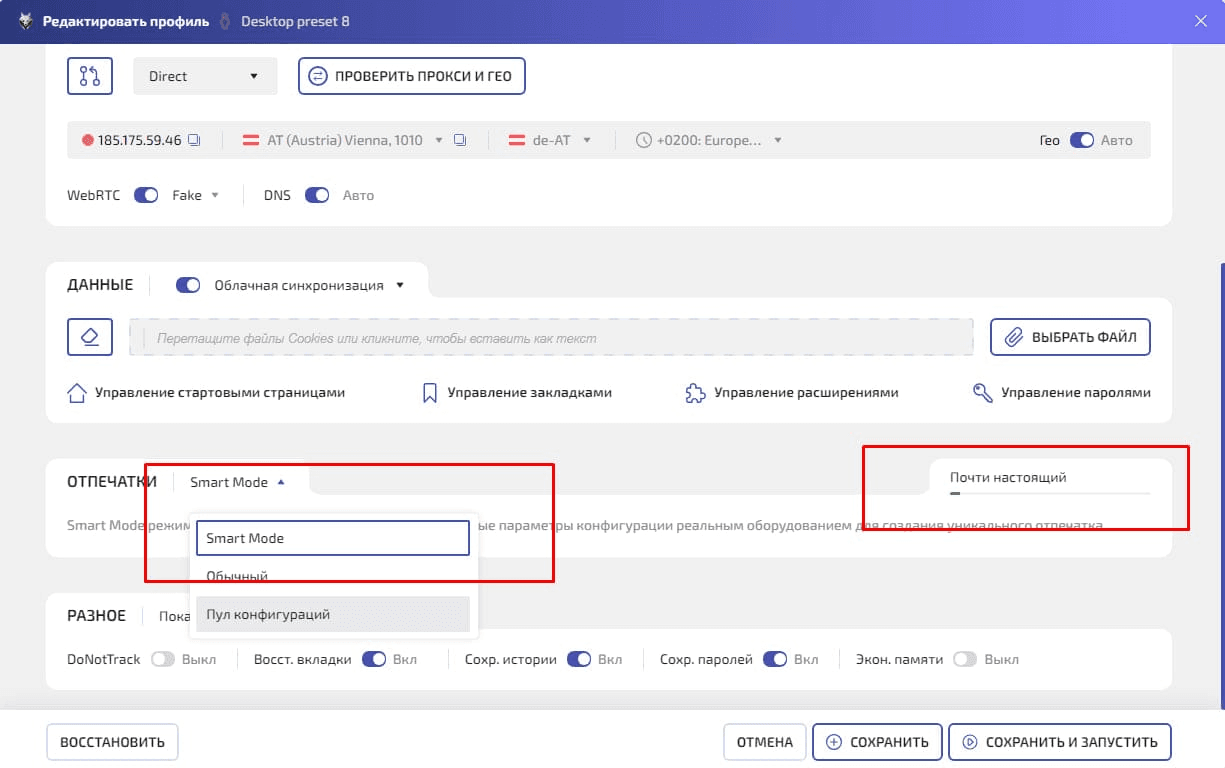Click the red status dot by the IP
Image resolution: width=1225 pixels, height=768 pixels.
coord(88,140)
